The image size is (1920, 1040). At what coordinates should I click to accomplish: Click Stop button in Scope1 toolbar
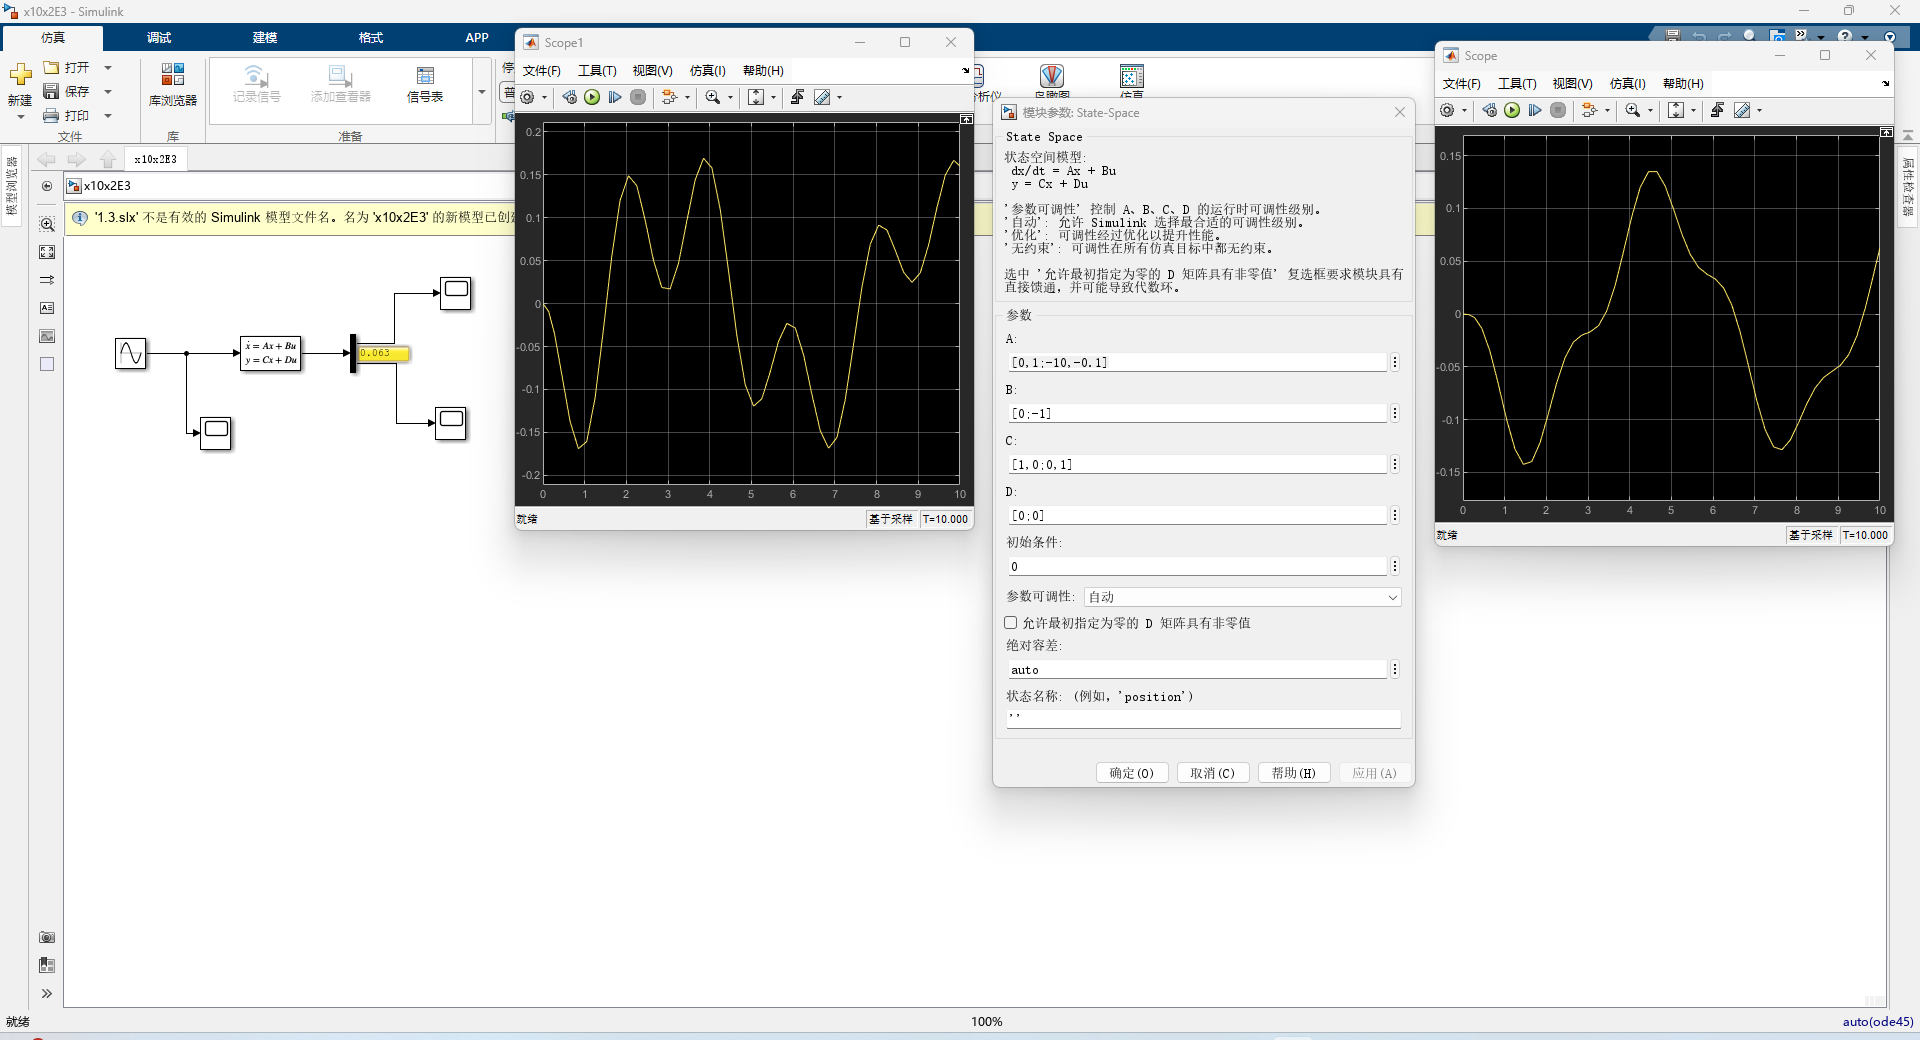tap(638, 97)
